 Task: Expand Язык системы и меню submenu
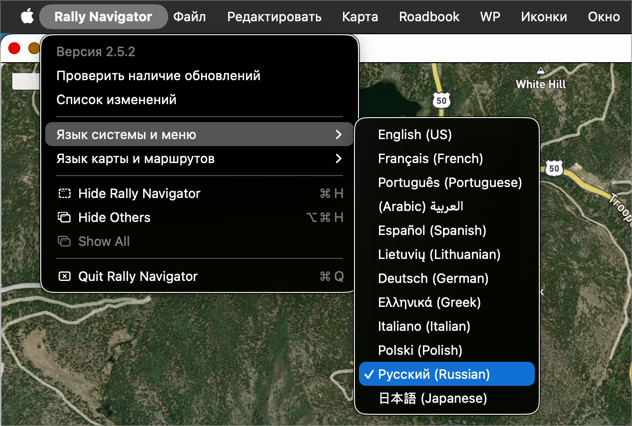pyautogui.click(x=199, y=134)
